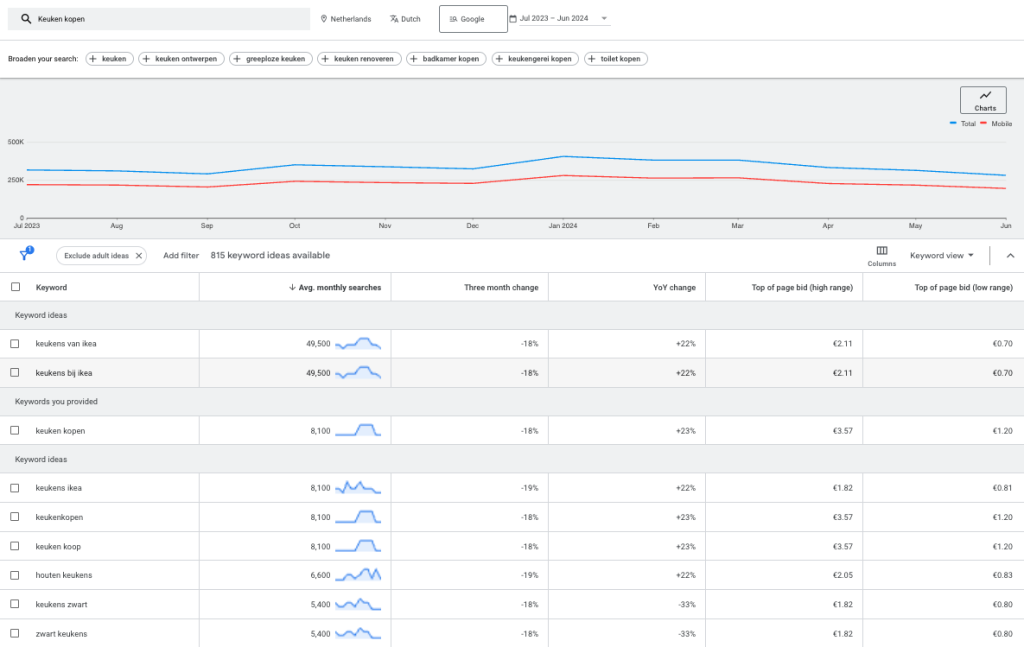Image resolution: width=1024 pixels, height=647 pixels.
Task: Click the 'houten keukens' trend sparkline
Action: click(x=358, y=575)
